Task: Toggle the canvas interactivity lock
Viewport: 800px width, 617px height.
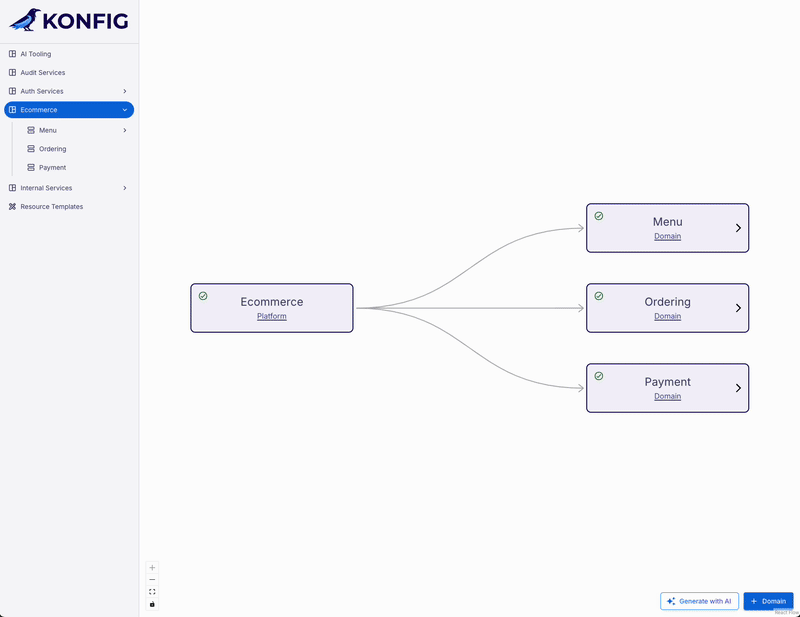Action: 152,604
